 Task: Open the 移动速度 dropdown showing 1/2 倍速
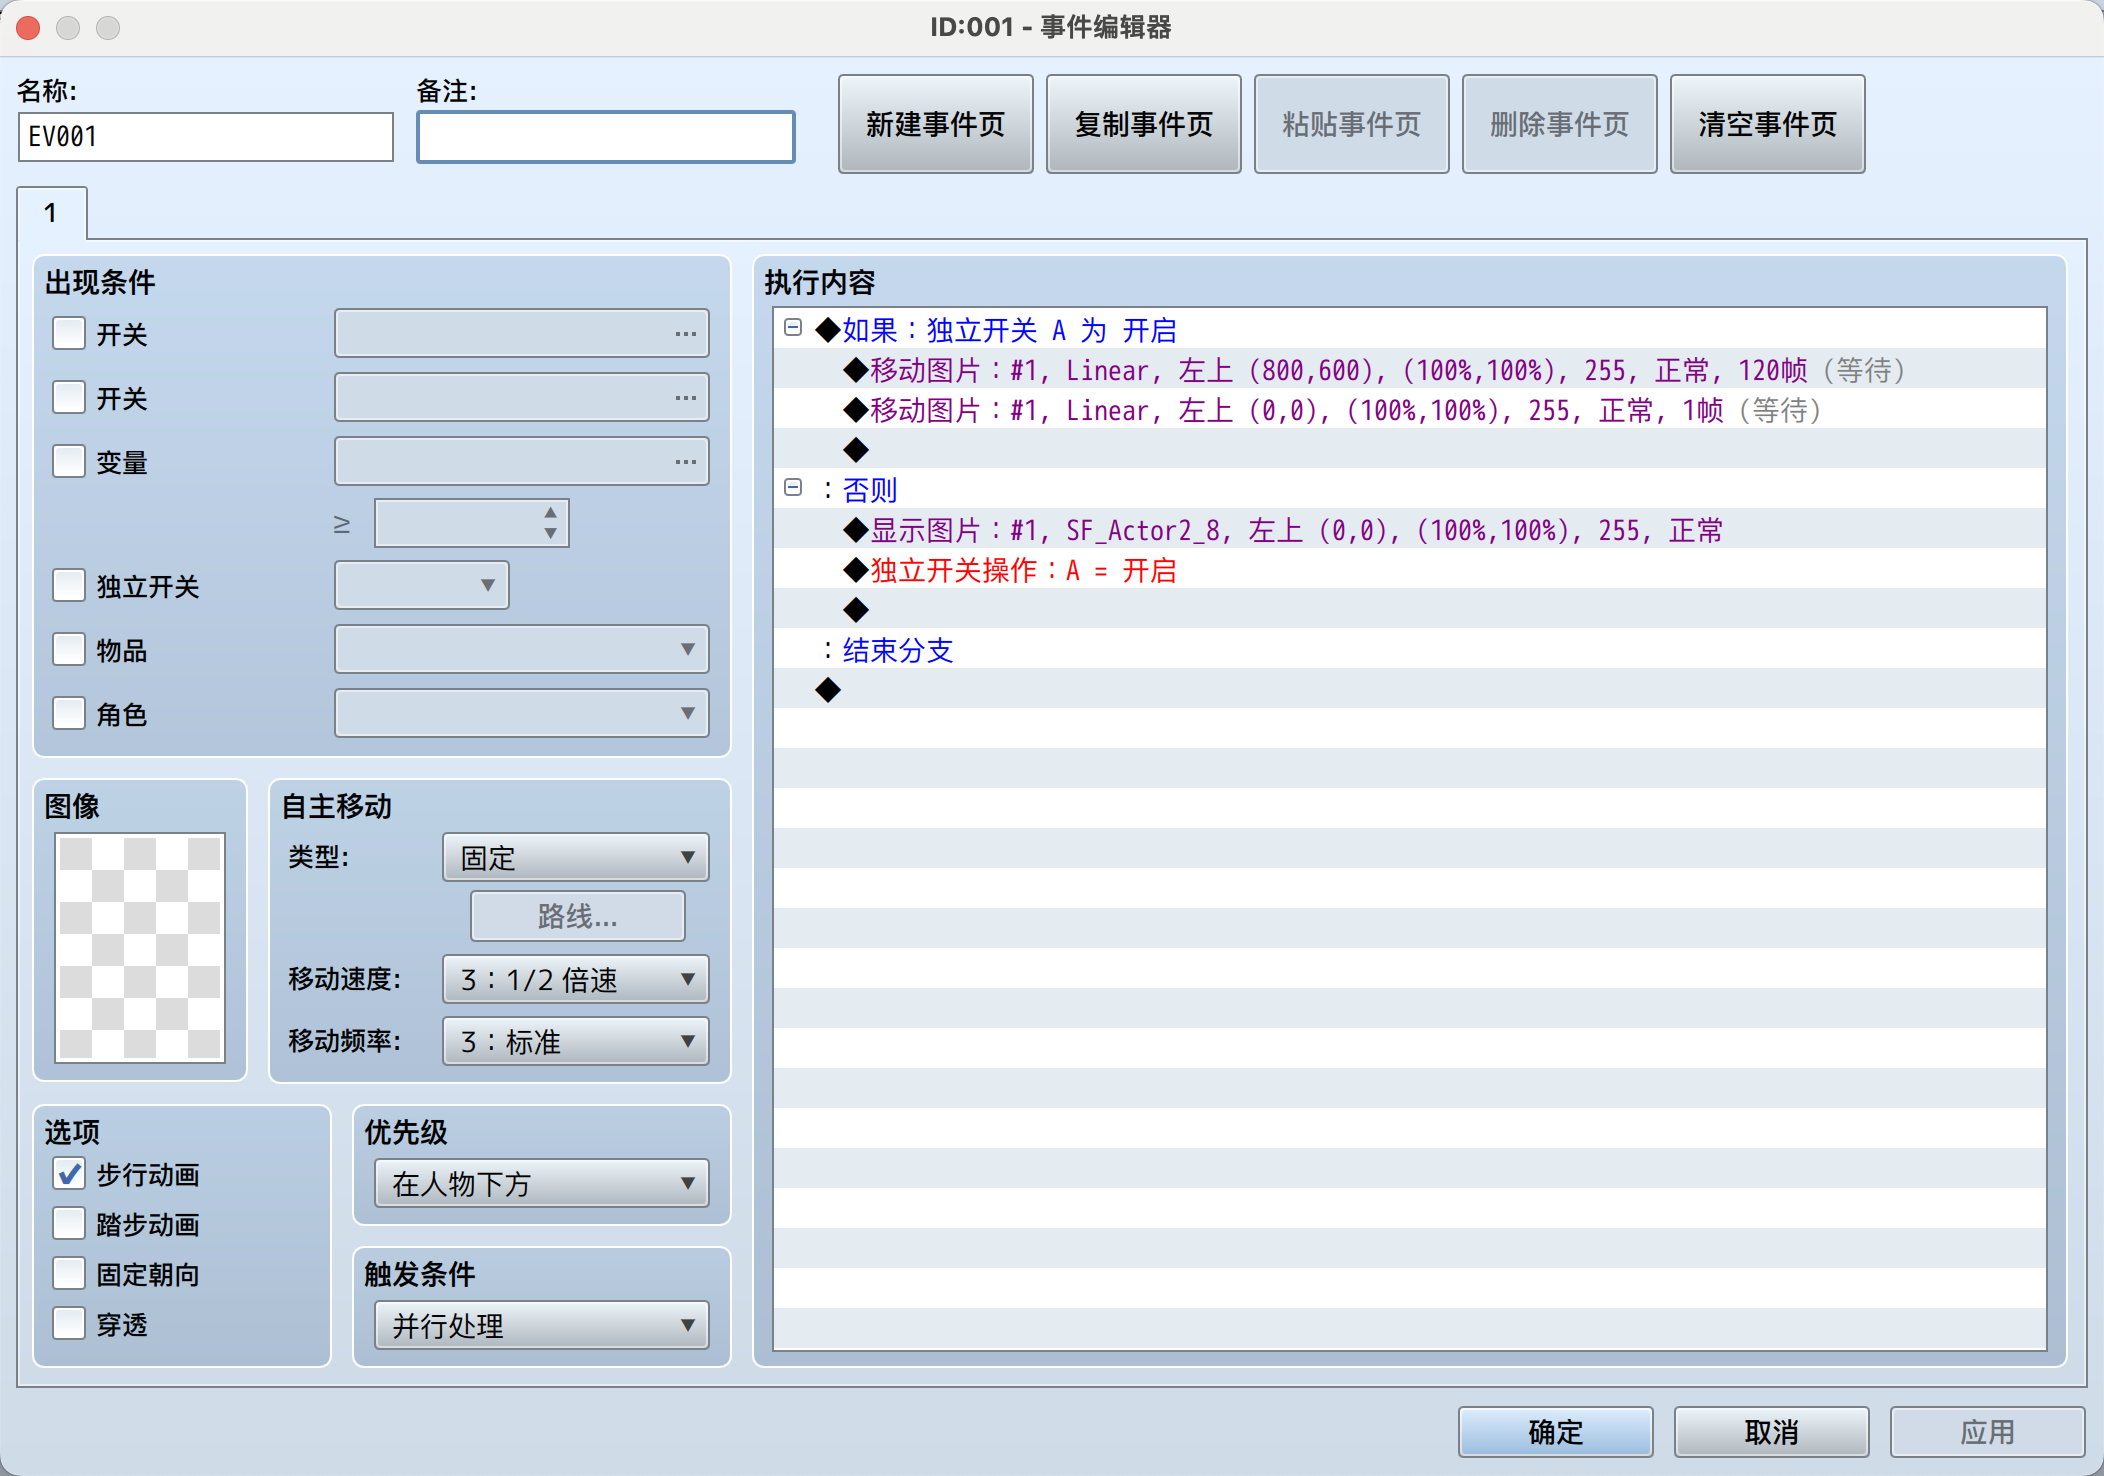(576, 979)
